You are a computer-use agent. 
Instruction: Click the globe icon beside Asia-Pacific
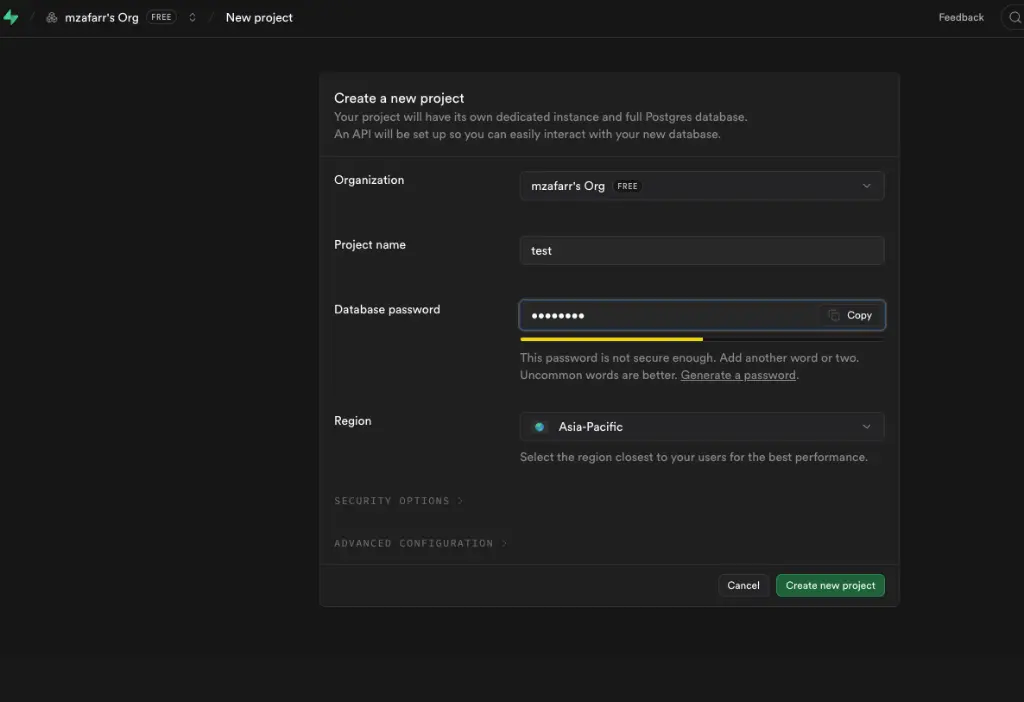(x=540, y=427)
